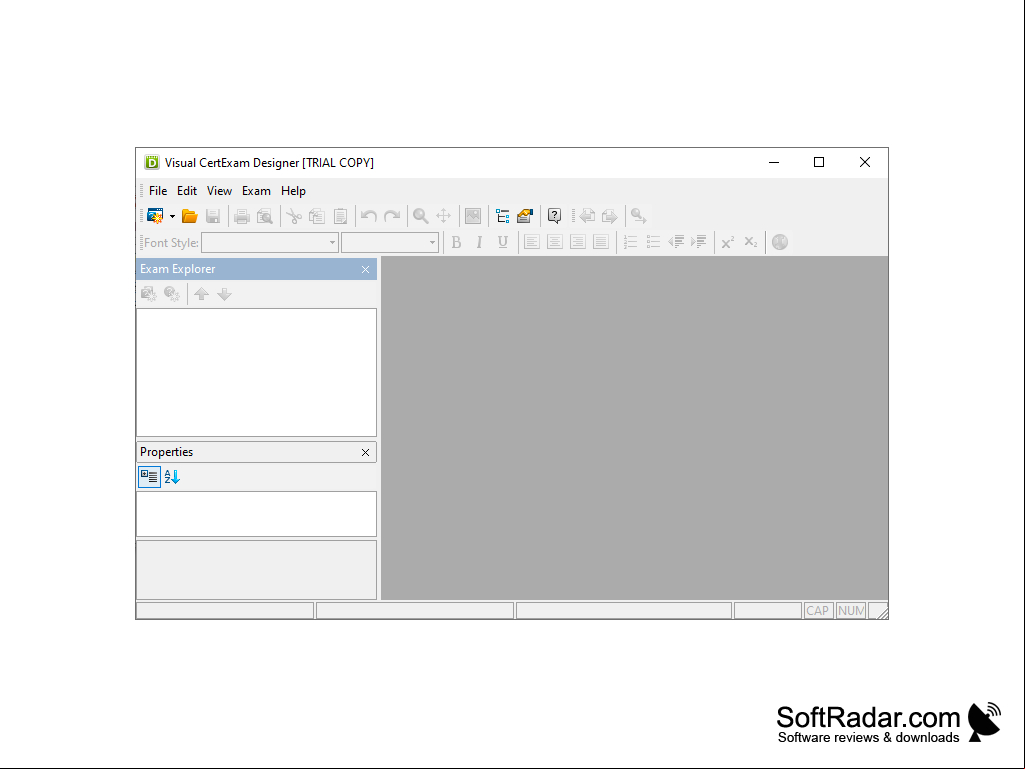Click the Previous Question arrow icon
The width and height of the screenshot is (1025, 769).
[587, 216]
